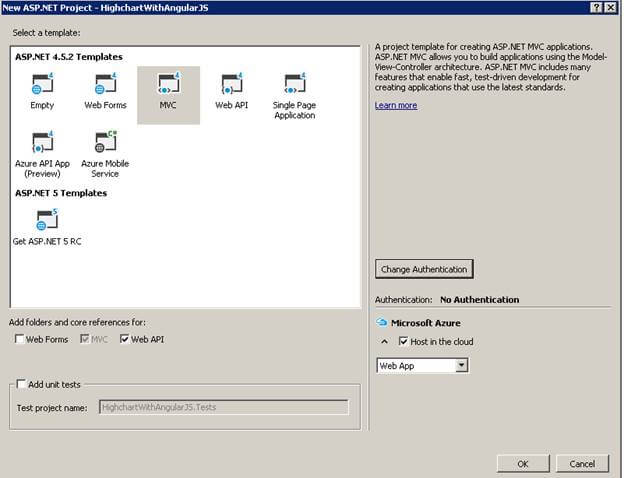Click the Microsoft Azure cloud icon
624x478 pixels.
tap(382, 322)
